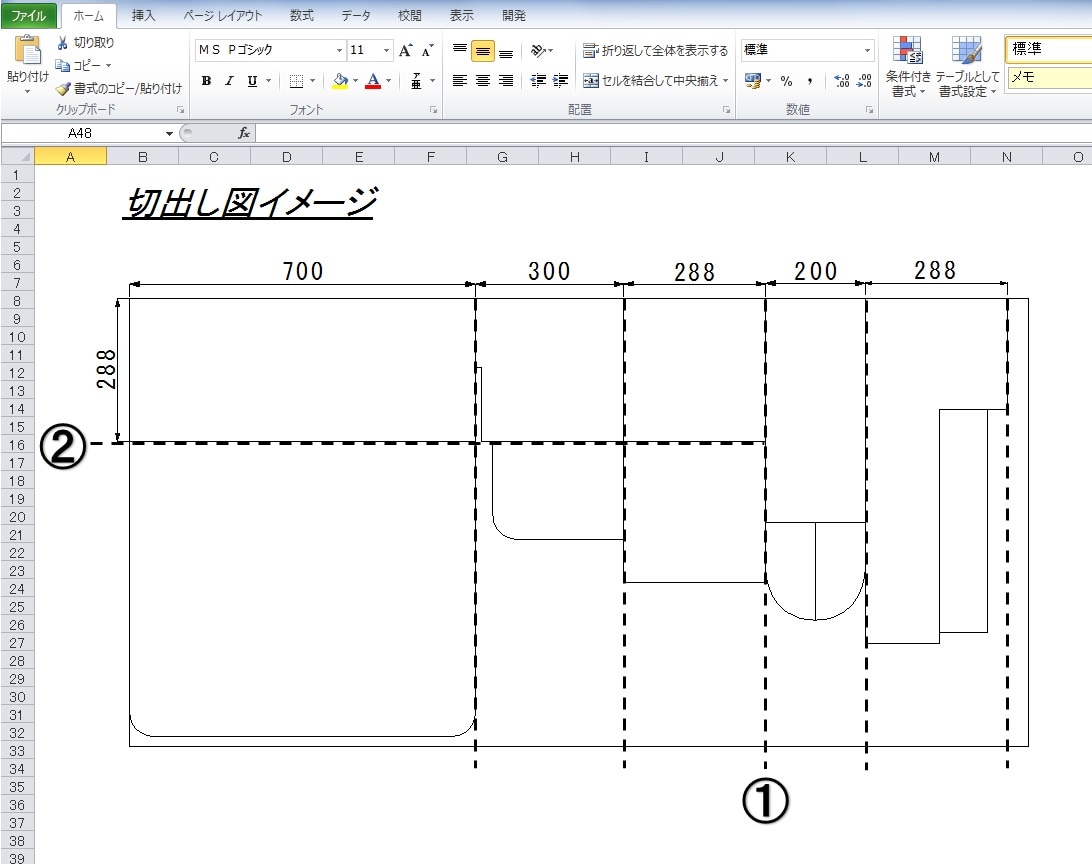Select row 16 header

coord(17,445)
